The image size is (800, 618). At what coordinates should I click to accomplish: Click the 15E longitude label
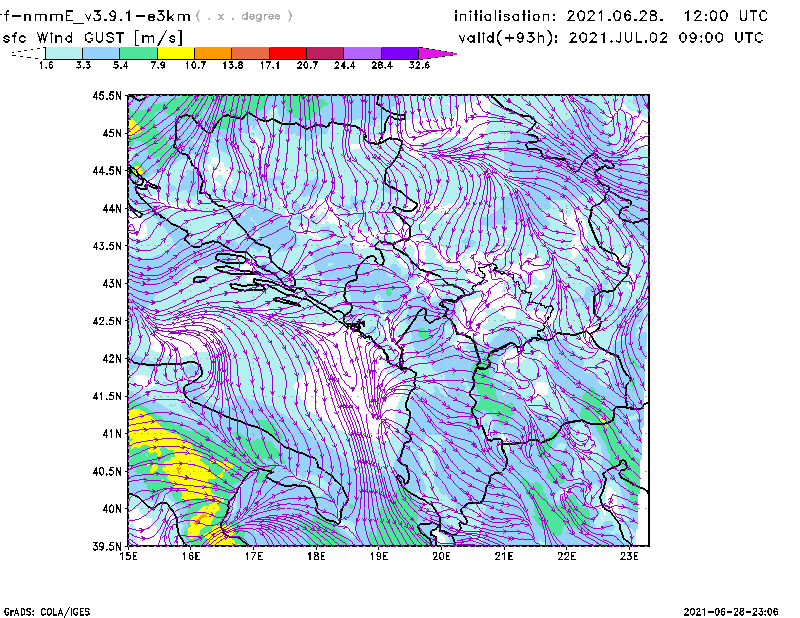point(128,556)
